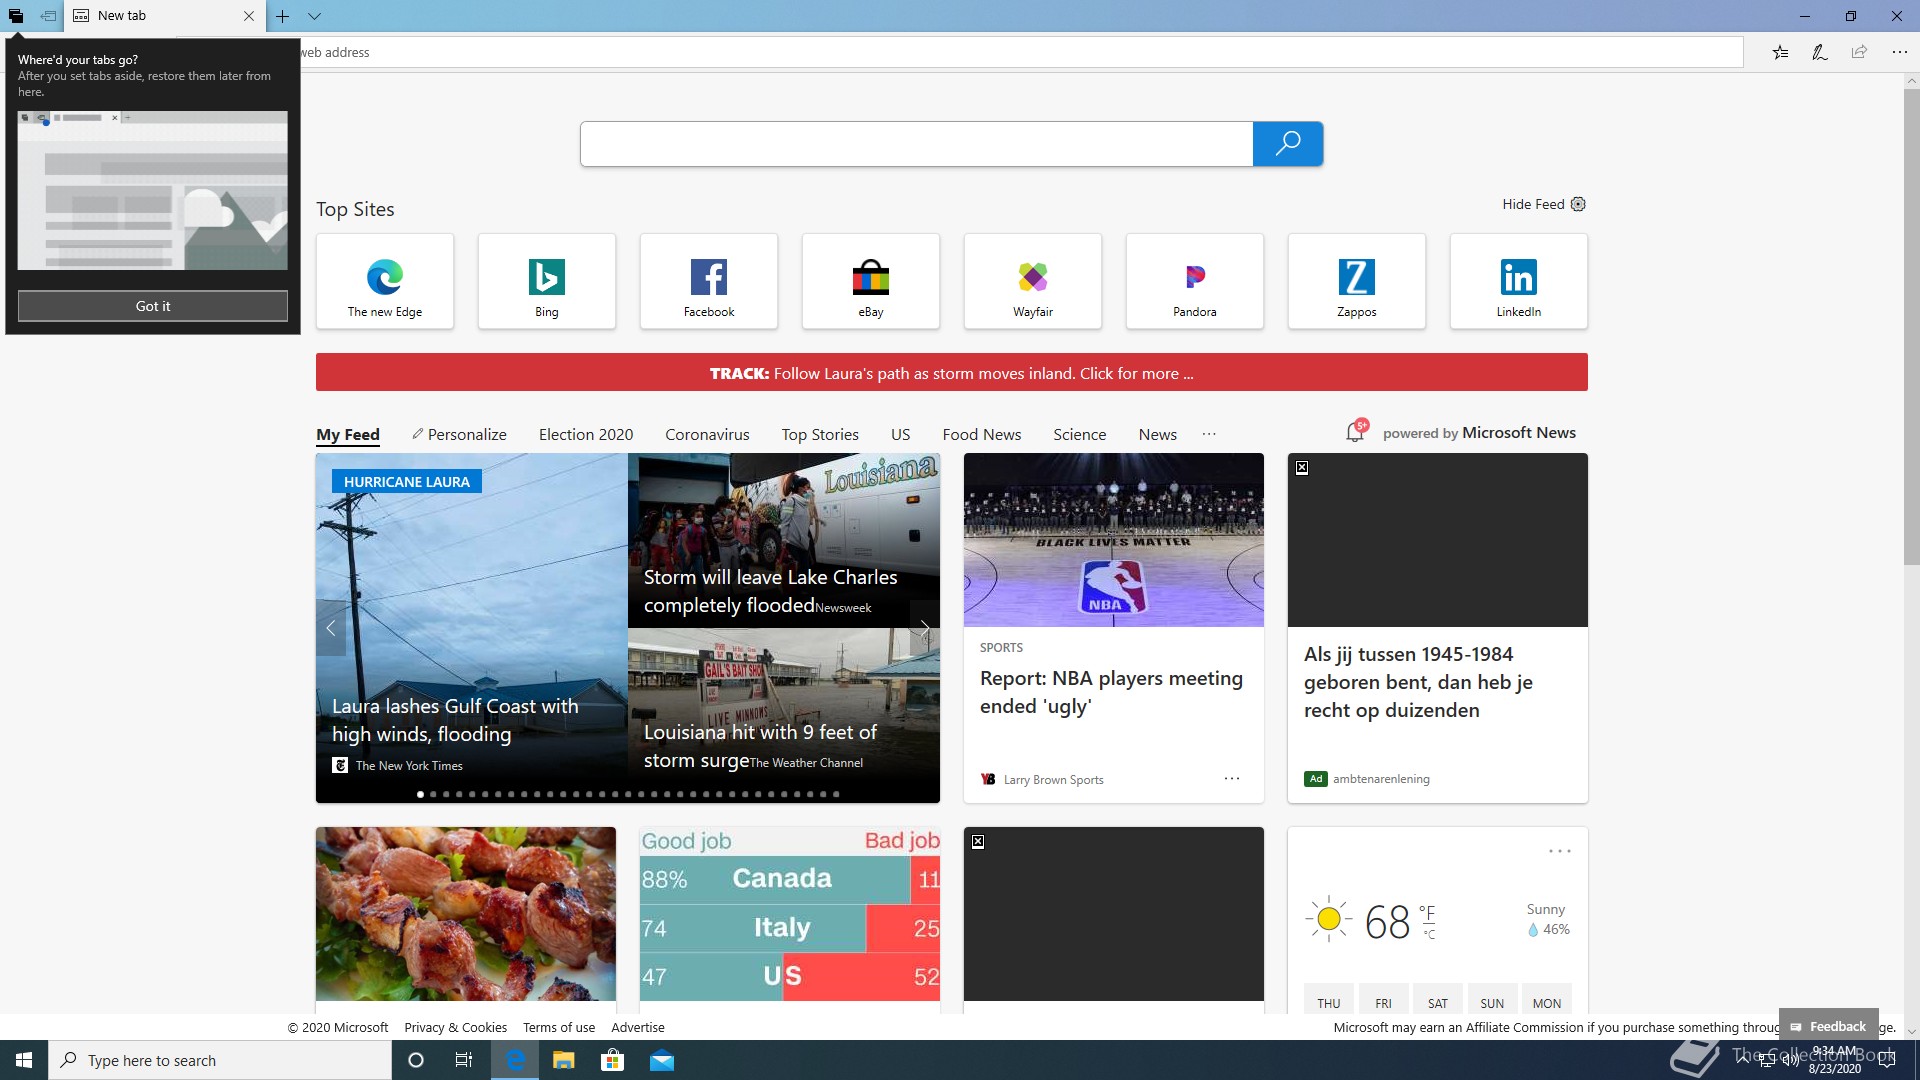Open File Explorer from taskbar
The image size is (1920, 1080).
[564, 1060]
